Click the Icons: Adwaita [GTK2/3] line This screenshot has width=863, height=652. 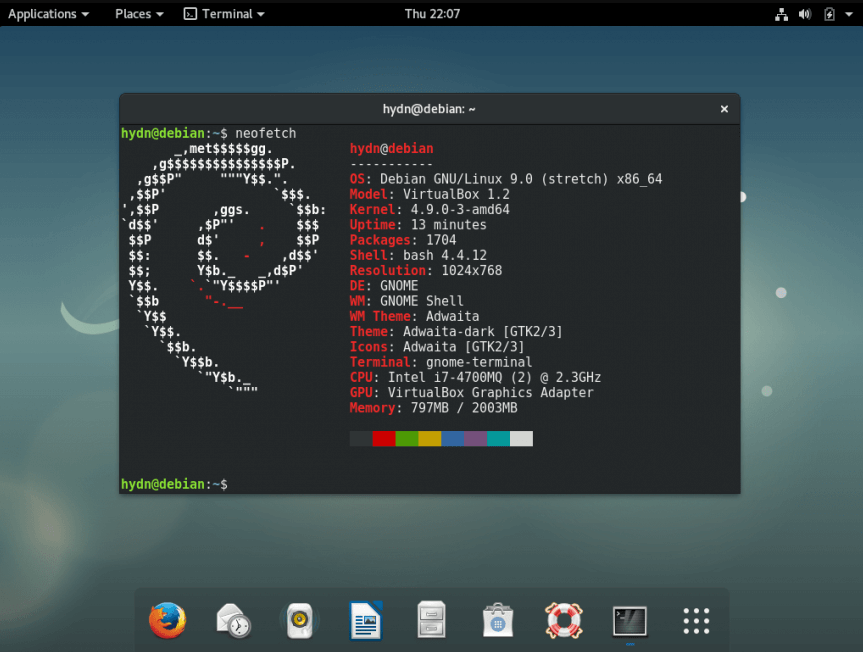click(437, 347)
